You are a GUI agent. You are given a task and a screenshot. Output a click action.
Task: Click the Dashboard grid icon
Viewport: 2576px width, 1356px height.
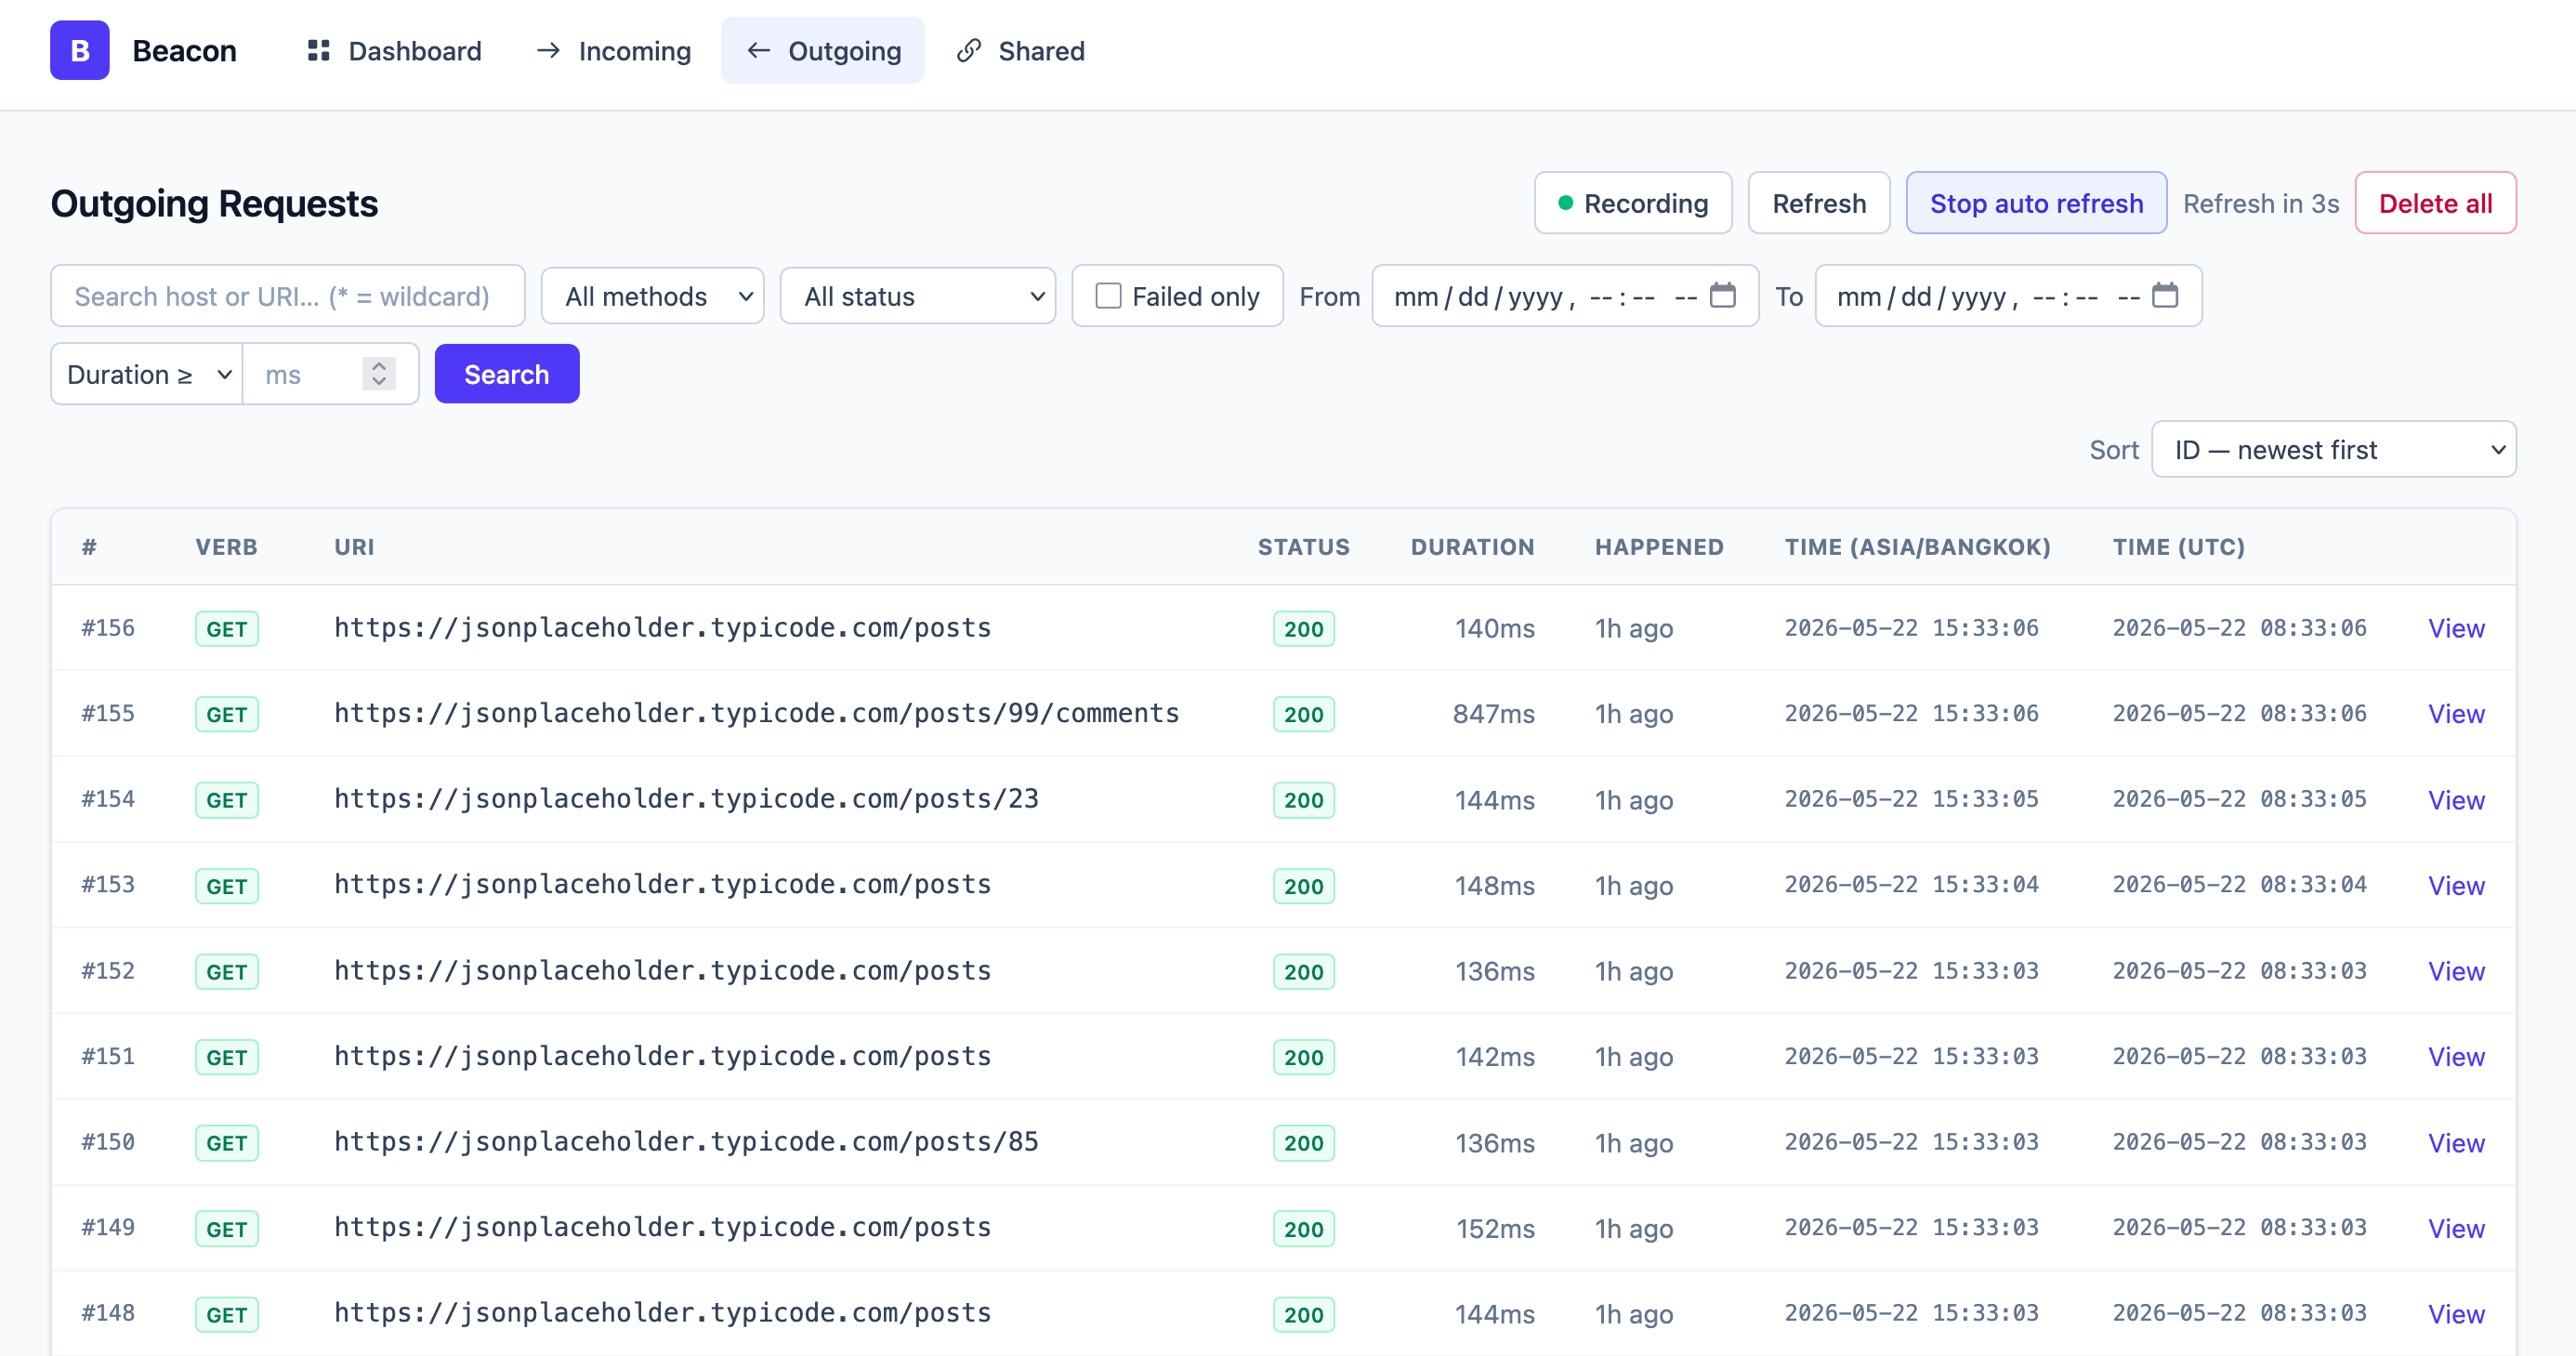pyautogui.click(x=318, y=50)
